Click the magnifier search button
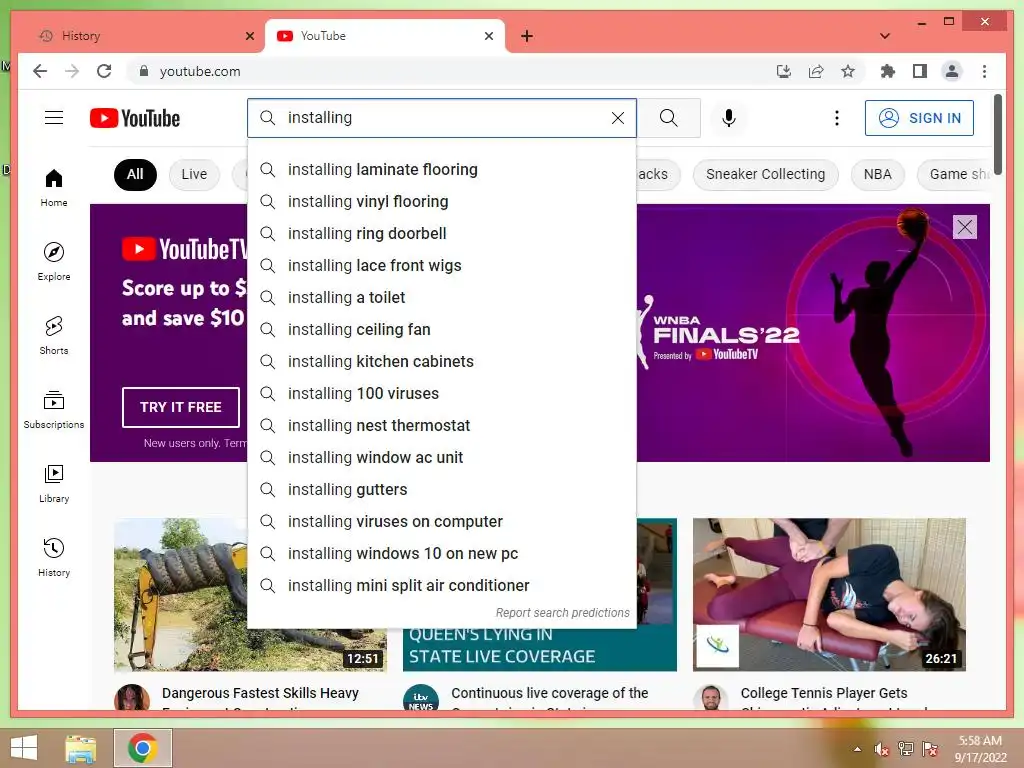 [x=669, y=118]
